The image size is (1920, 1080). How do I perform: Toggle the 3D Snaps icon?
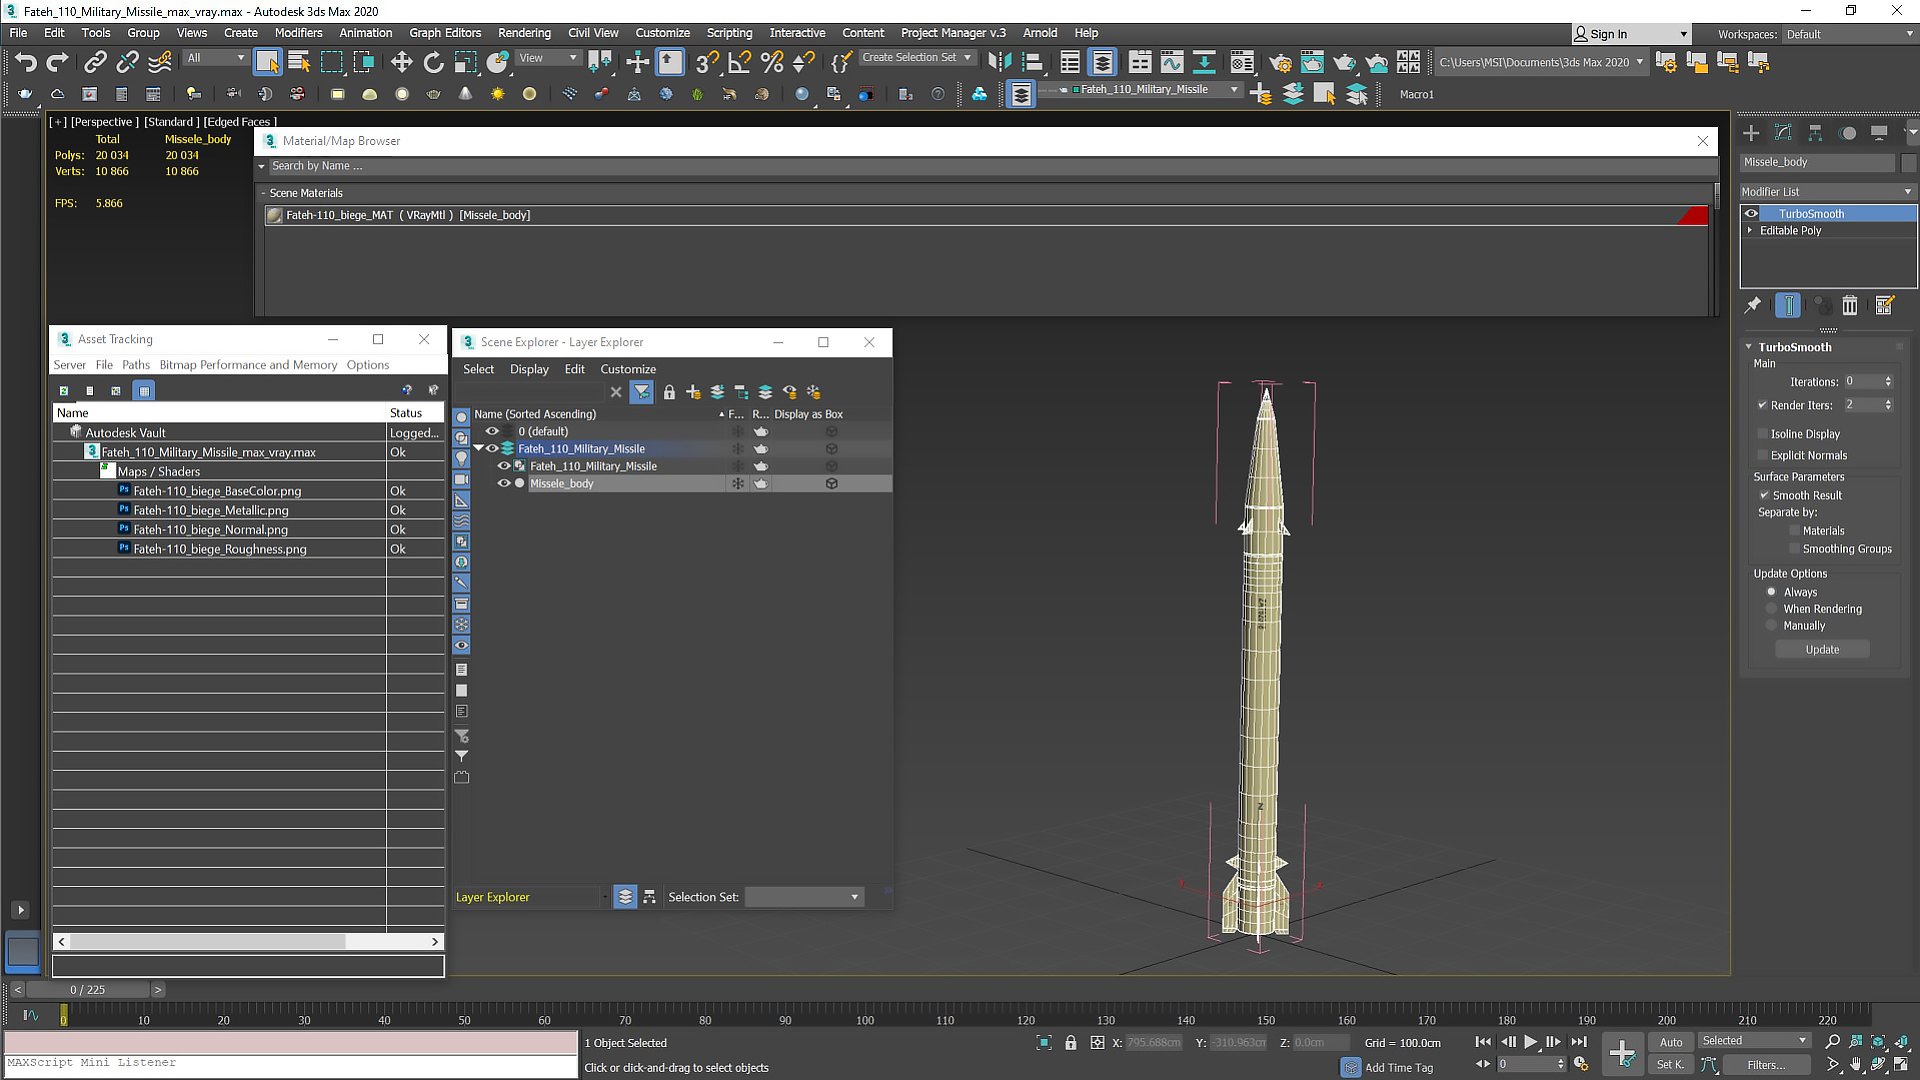(x=705, y=62)
